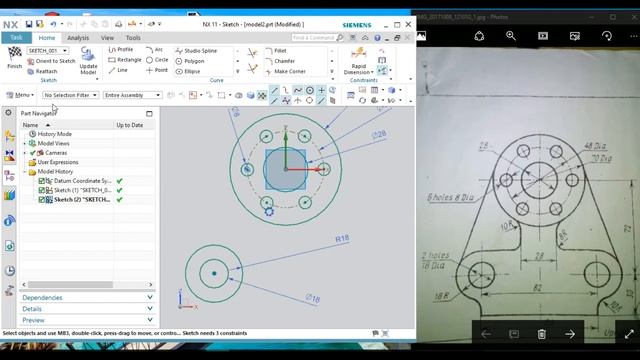The image size is (640, 360).
Task: Go to previous photo with left arrow
Action: pos(486,334)
